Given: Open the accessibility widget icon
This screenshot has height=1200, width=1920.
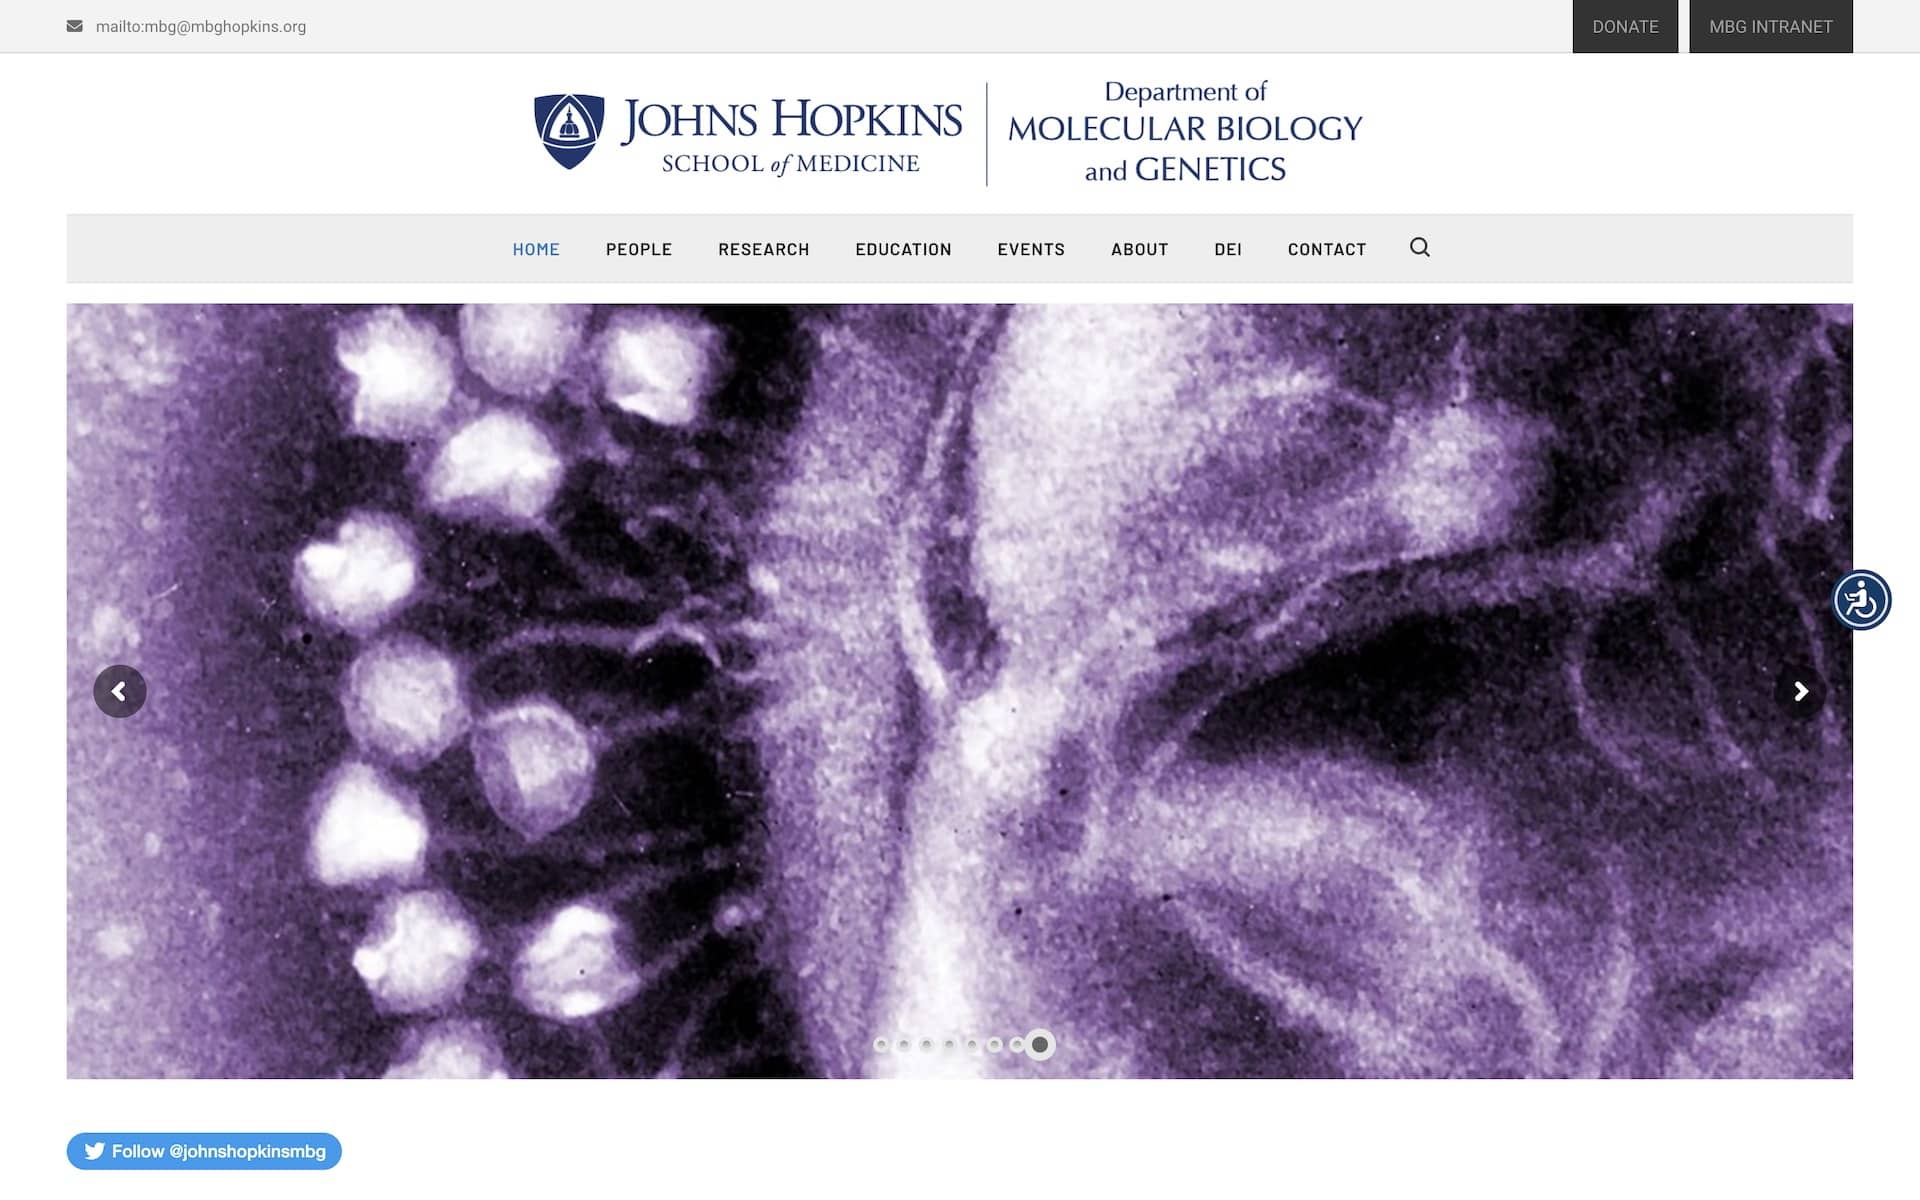Looking at the screenshot, I should (x=1861, y=601).
